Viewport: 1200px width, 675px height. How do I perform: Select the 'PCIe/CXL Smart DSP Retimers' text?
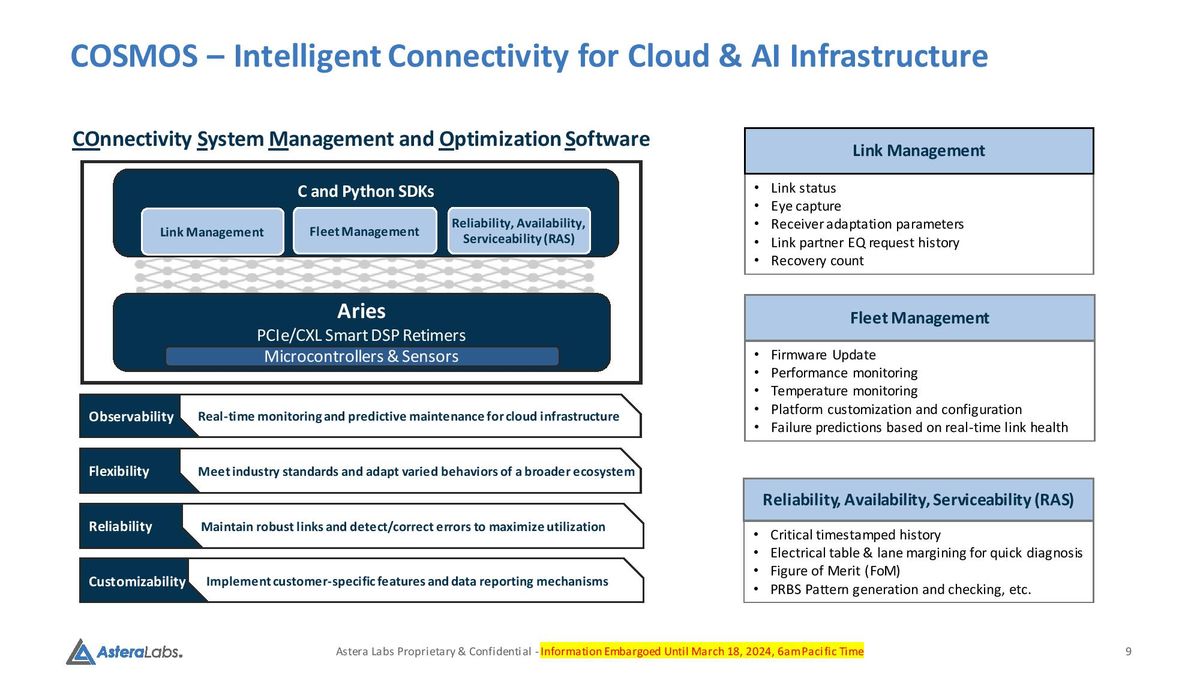click(x=361, y=335)
